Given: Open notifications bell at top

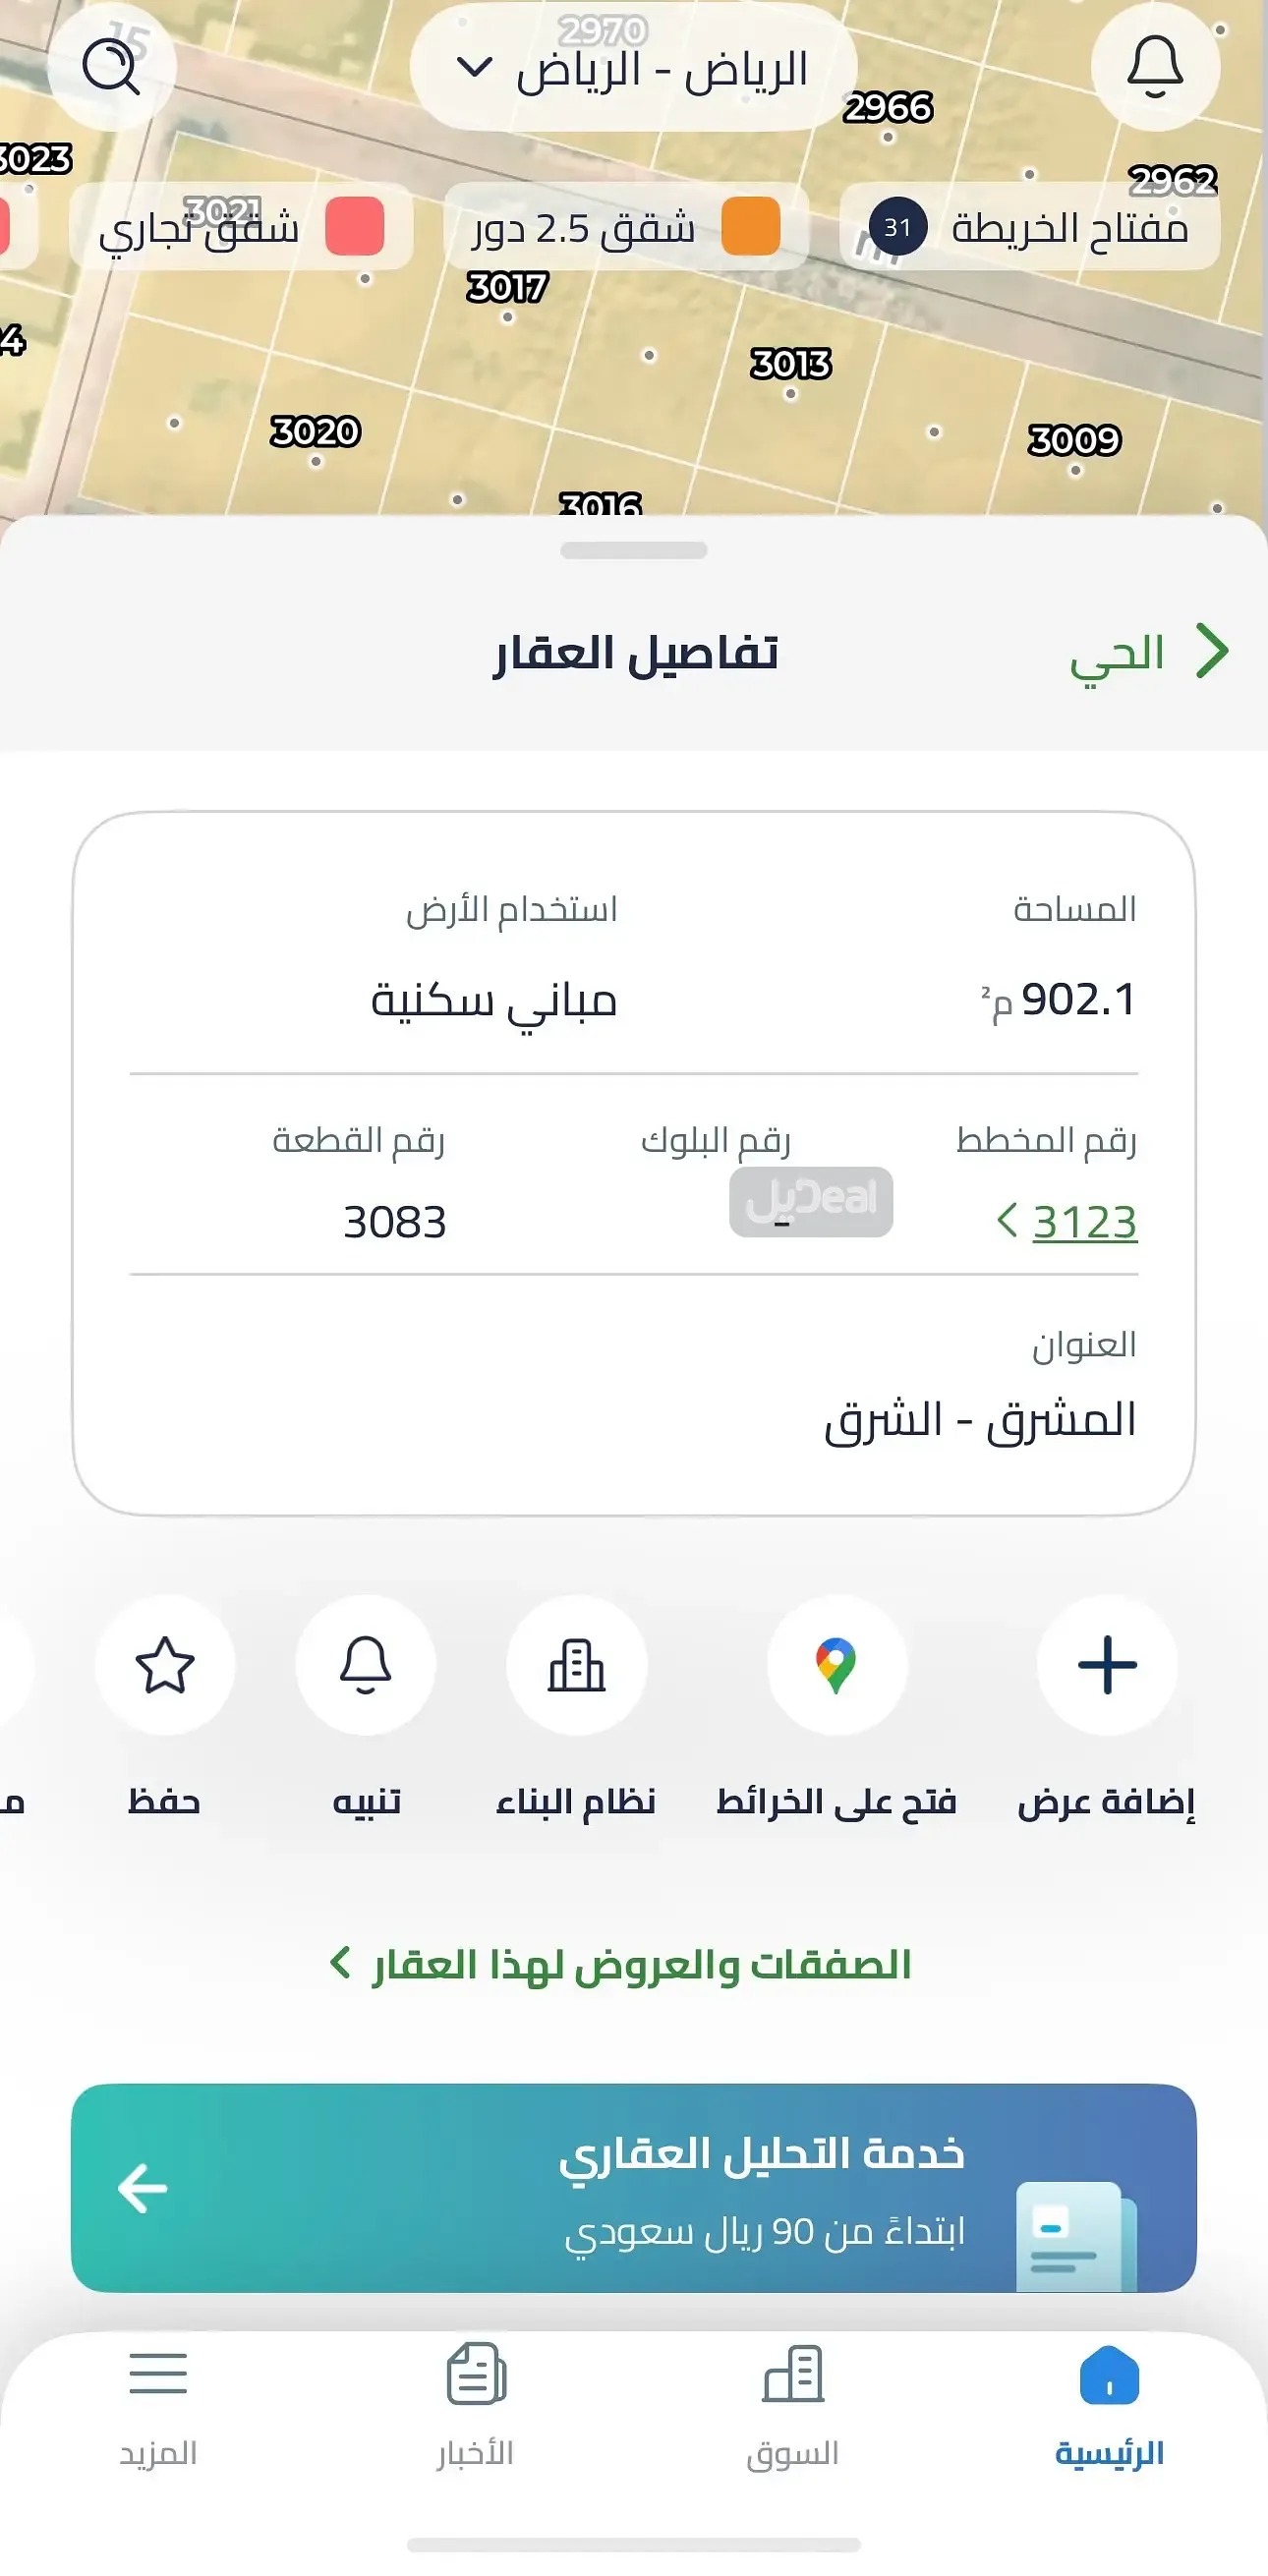Looking at the screenshot, I should pyautogui.click(x=1155, y=68).
